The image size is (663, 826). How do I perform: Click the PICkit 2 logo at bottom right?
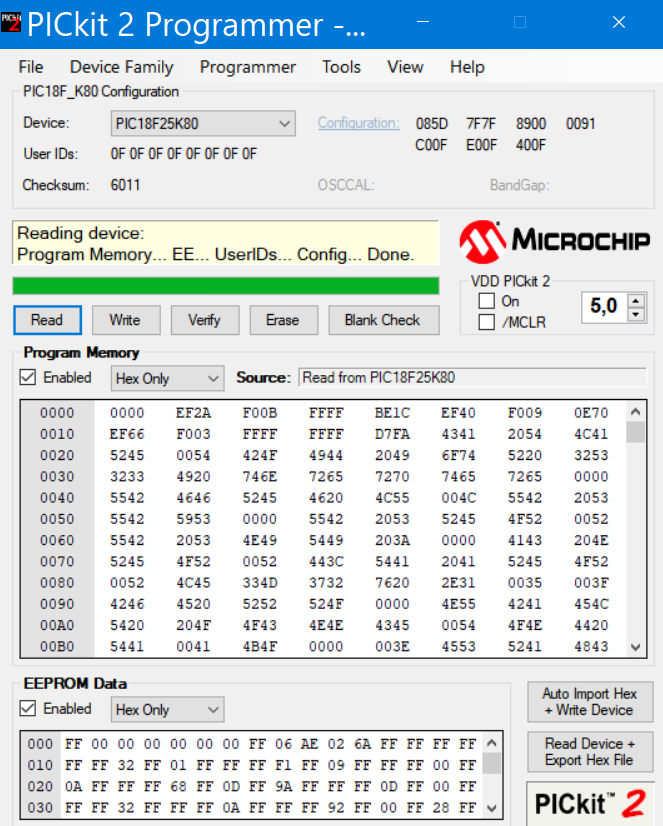tap(589, 803)
